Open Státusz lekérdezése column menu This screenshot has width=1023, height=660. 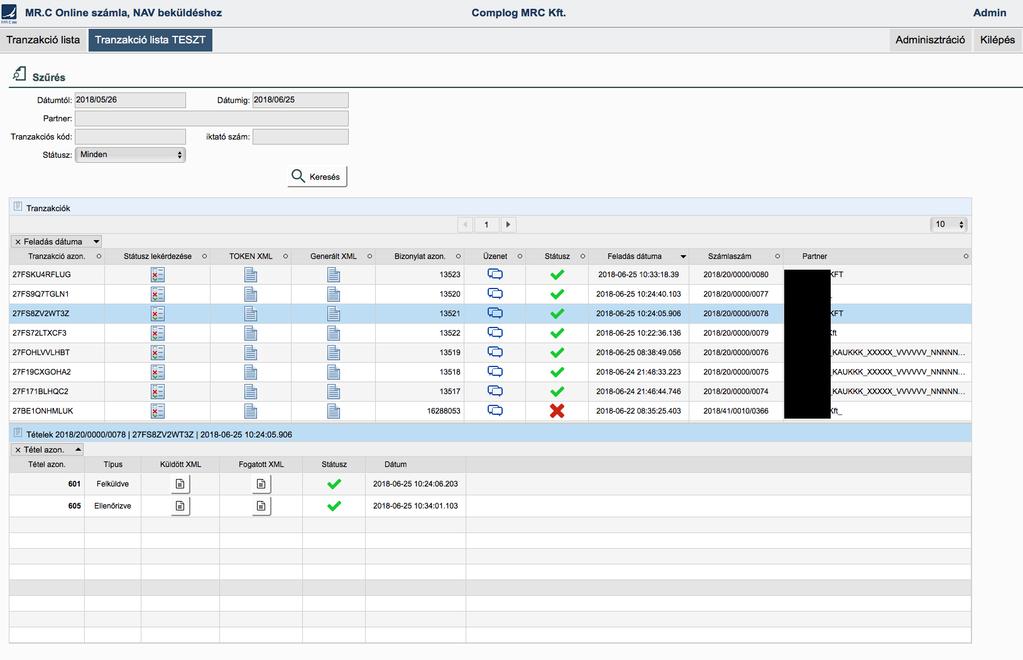coord(204,256)
